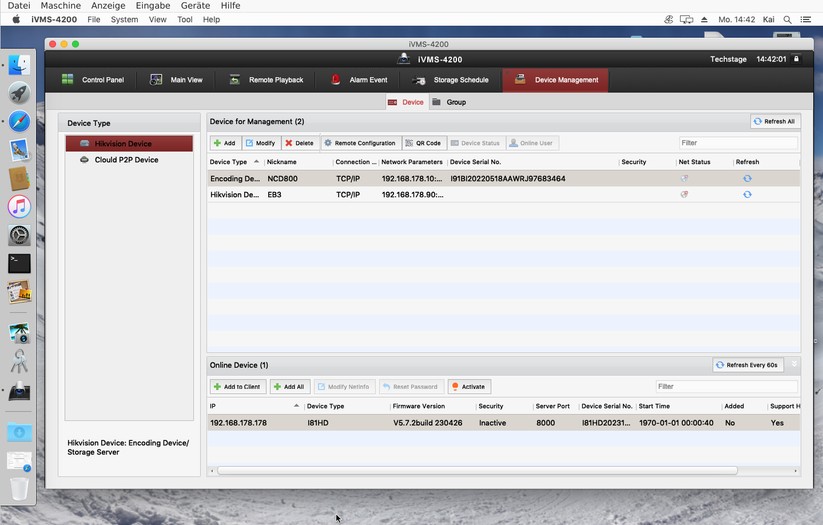Click the Add All button

(290, 386)
